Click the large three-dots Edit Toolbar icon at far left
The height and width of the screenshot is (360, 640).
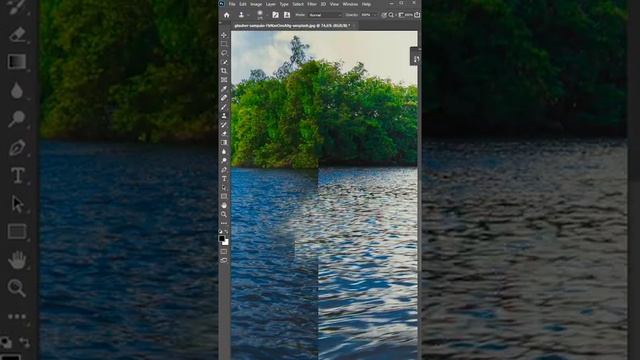pyautogui.click(x=17, y=316)
